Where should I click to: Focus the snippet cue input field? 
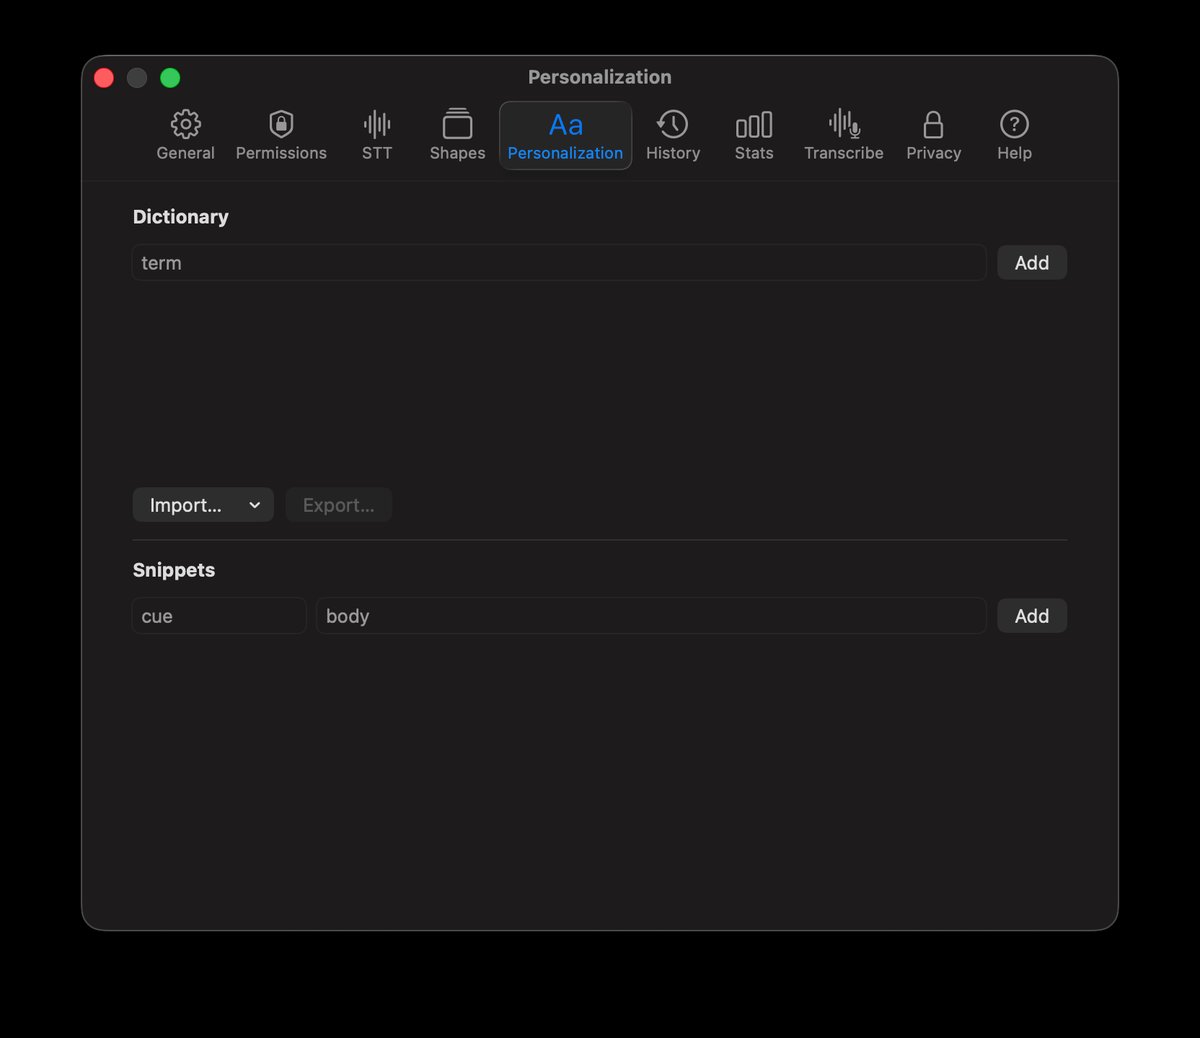219,616
